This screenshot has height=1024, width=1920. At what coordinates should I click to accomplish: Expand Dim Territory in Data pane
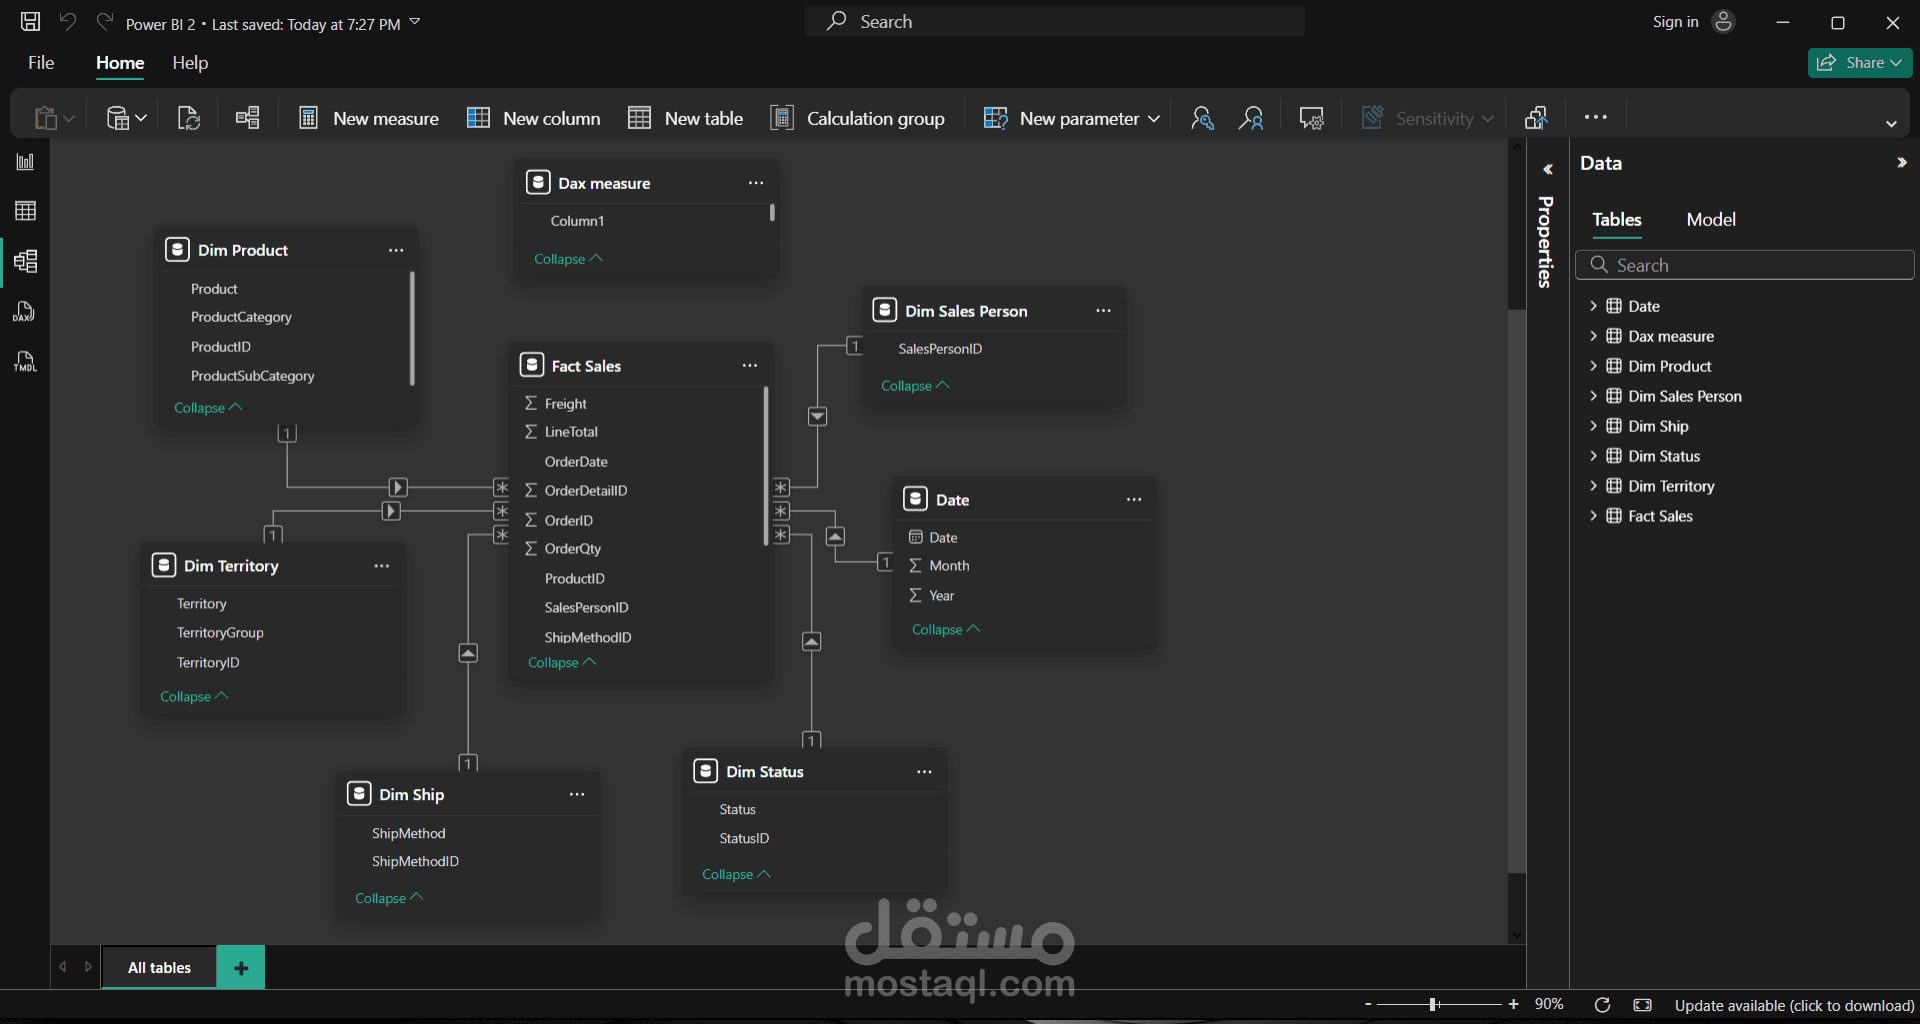1593,486
